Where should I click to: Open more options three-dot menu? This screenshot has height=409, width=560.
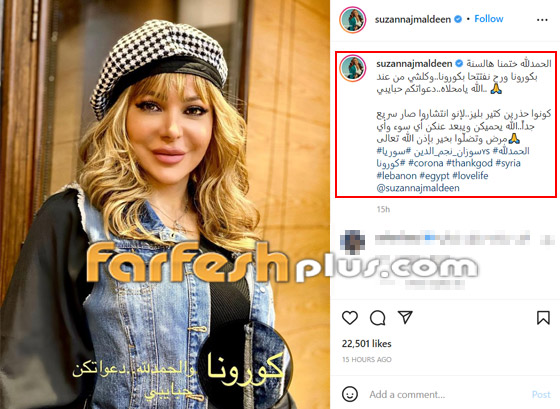coord(542,20)
